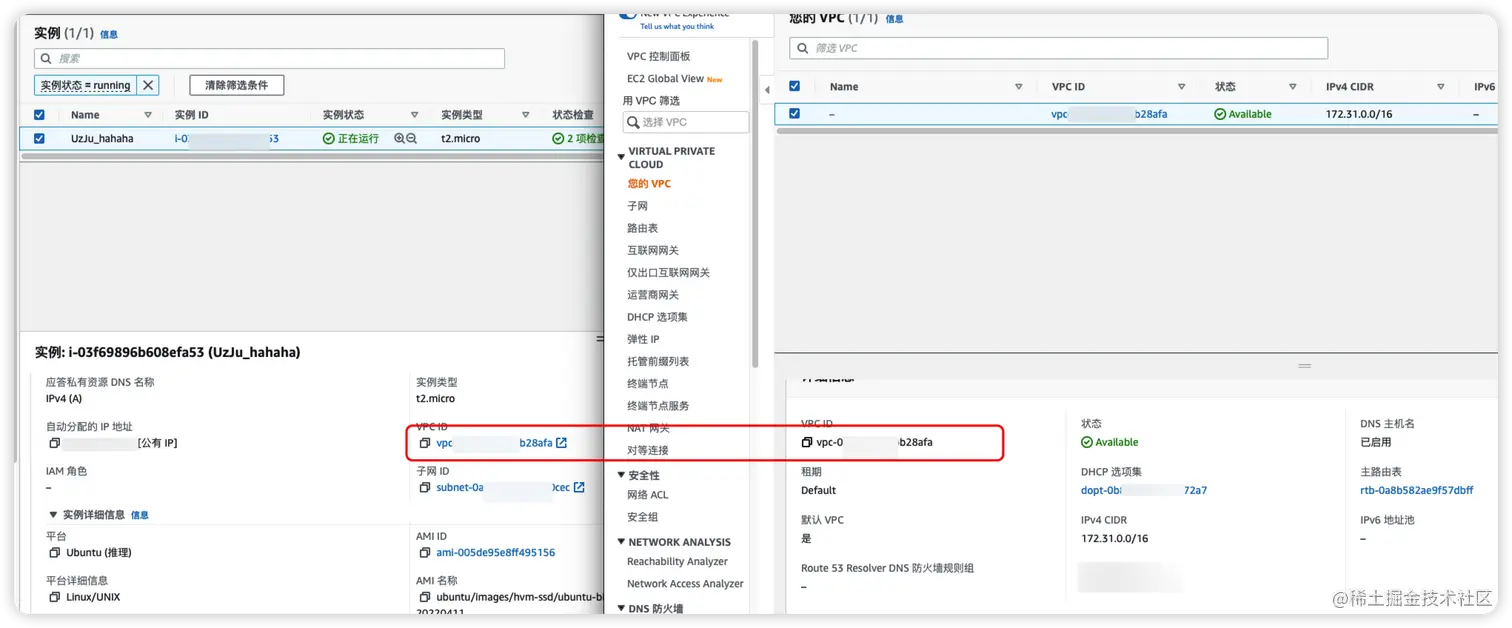The width and height of the screenshot is (1512, 628).
Task: Click the Filter VPCs input field
Action: pyautogui.click(x=1058, y=48)
